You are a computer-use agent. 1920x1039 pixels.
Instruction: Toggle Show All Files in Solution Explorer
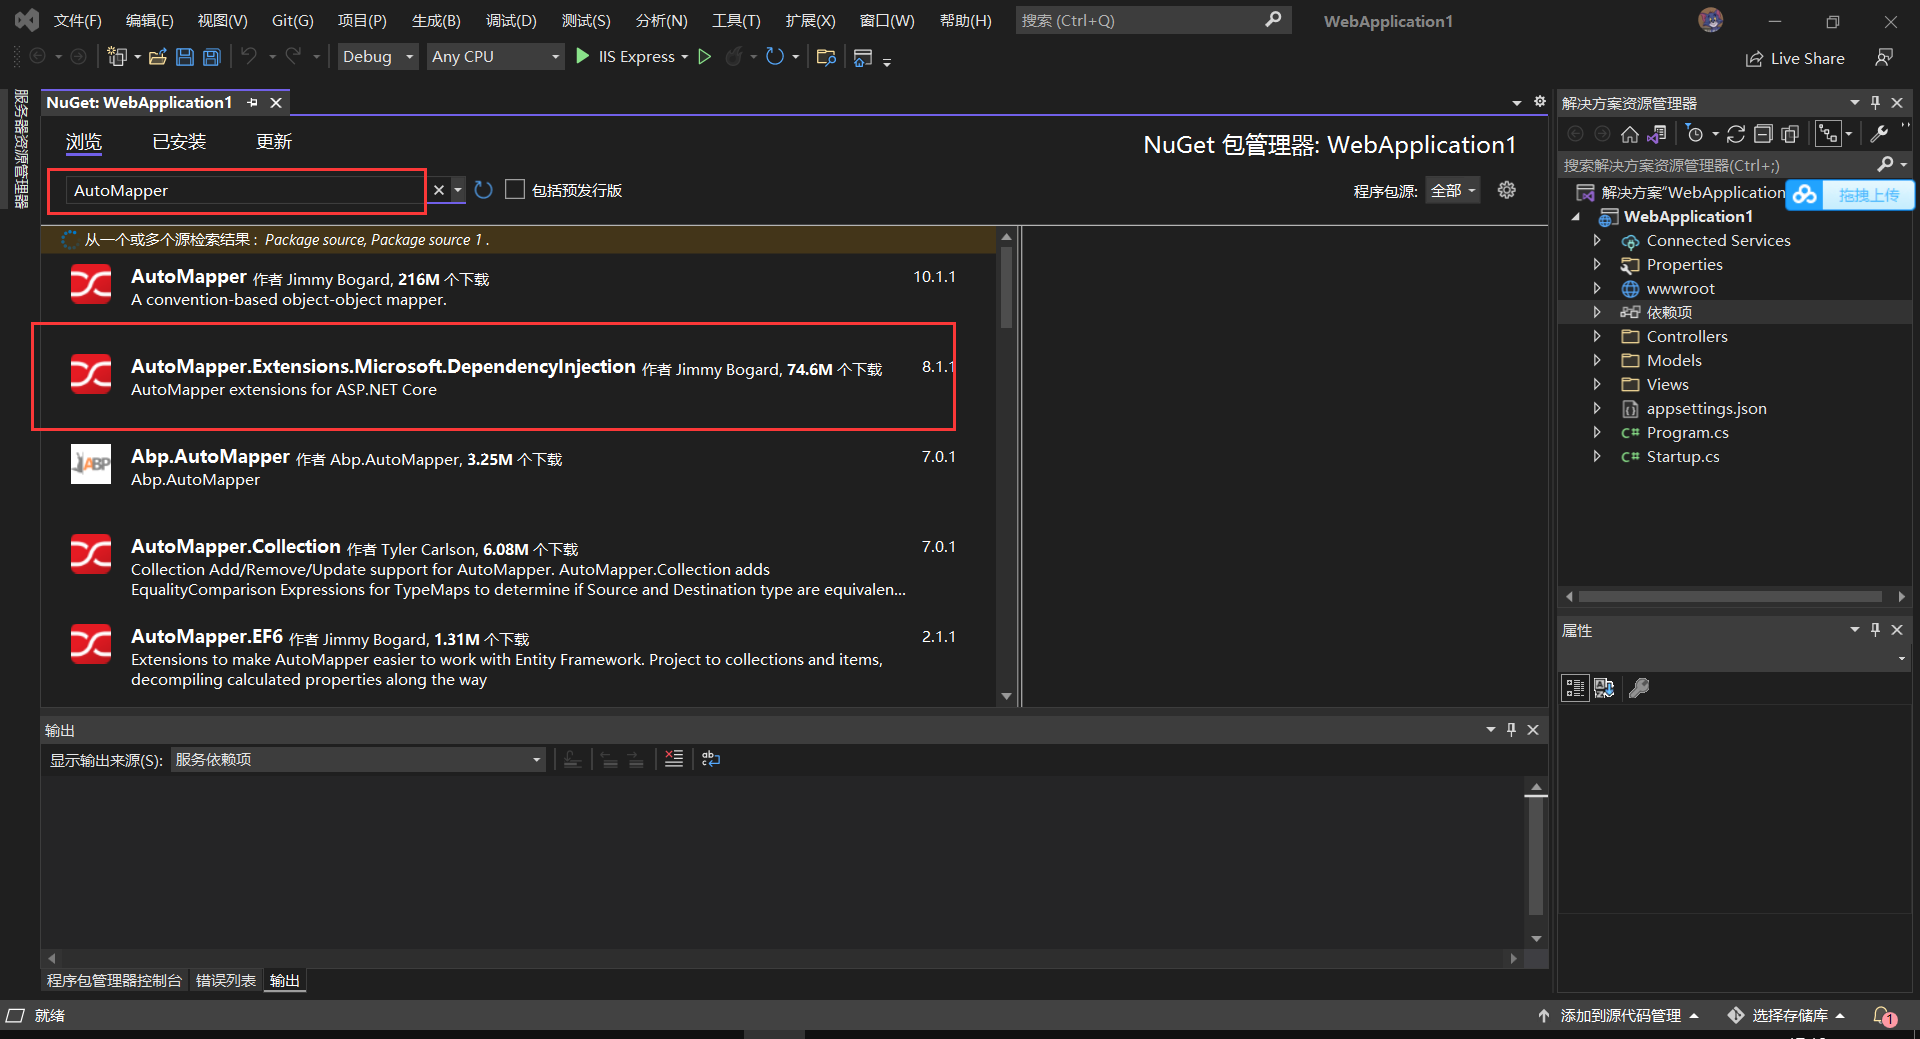tap(1790, 134)
